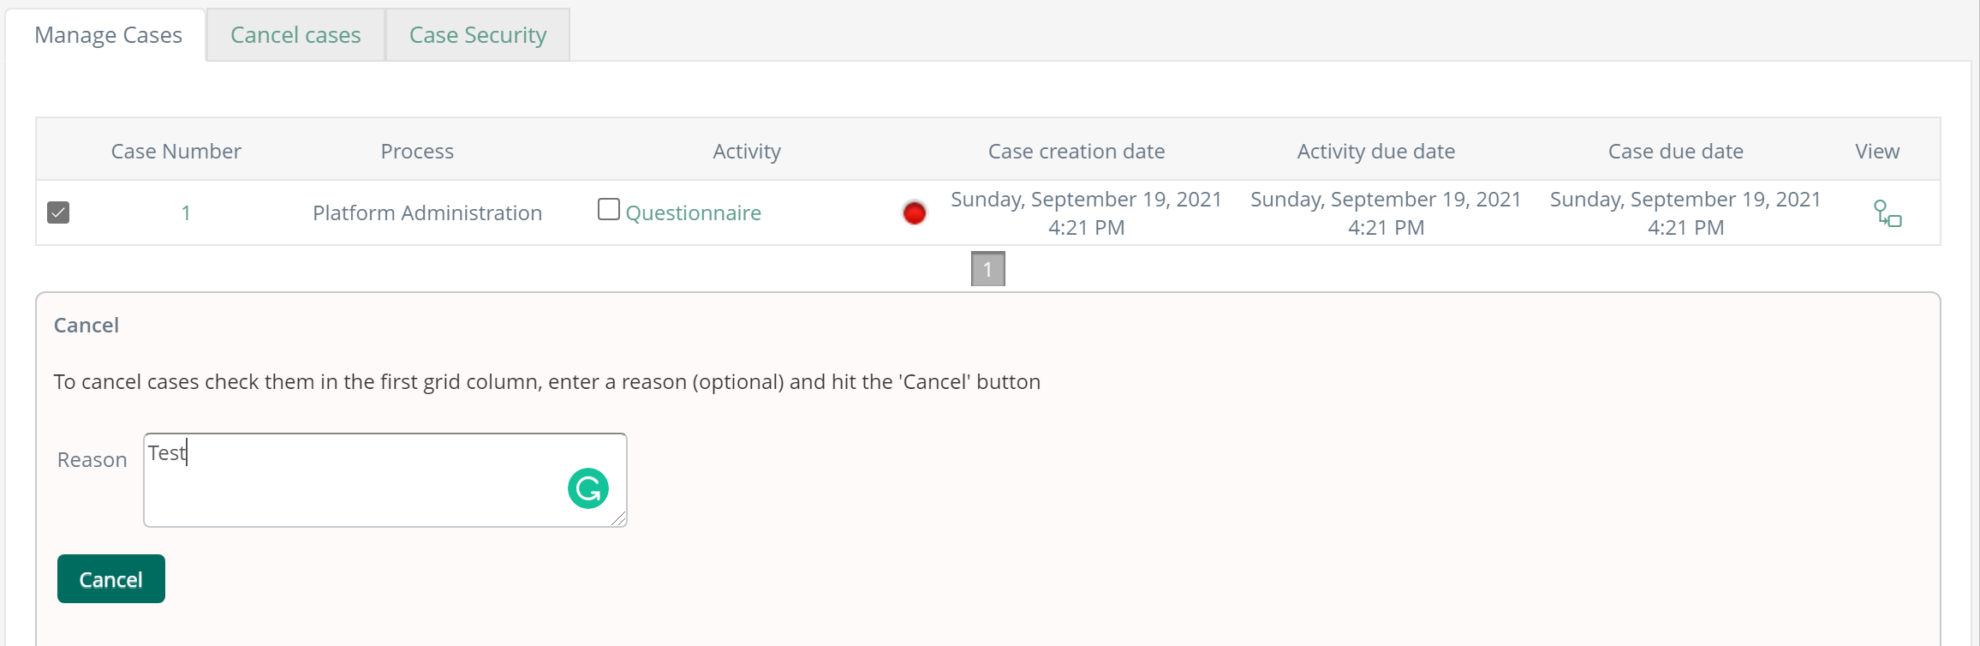Viewport: 1980px width, 646px height.
Task: Click the Case due date column header
Action: [1676, 150]
